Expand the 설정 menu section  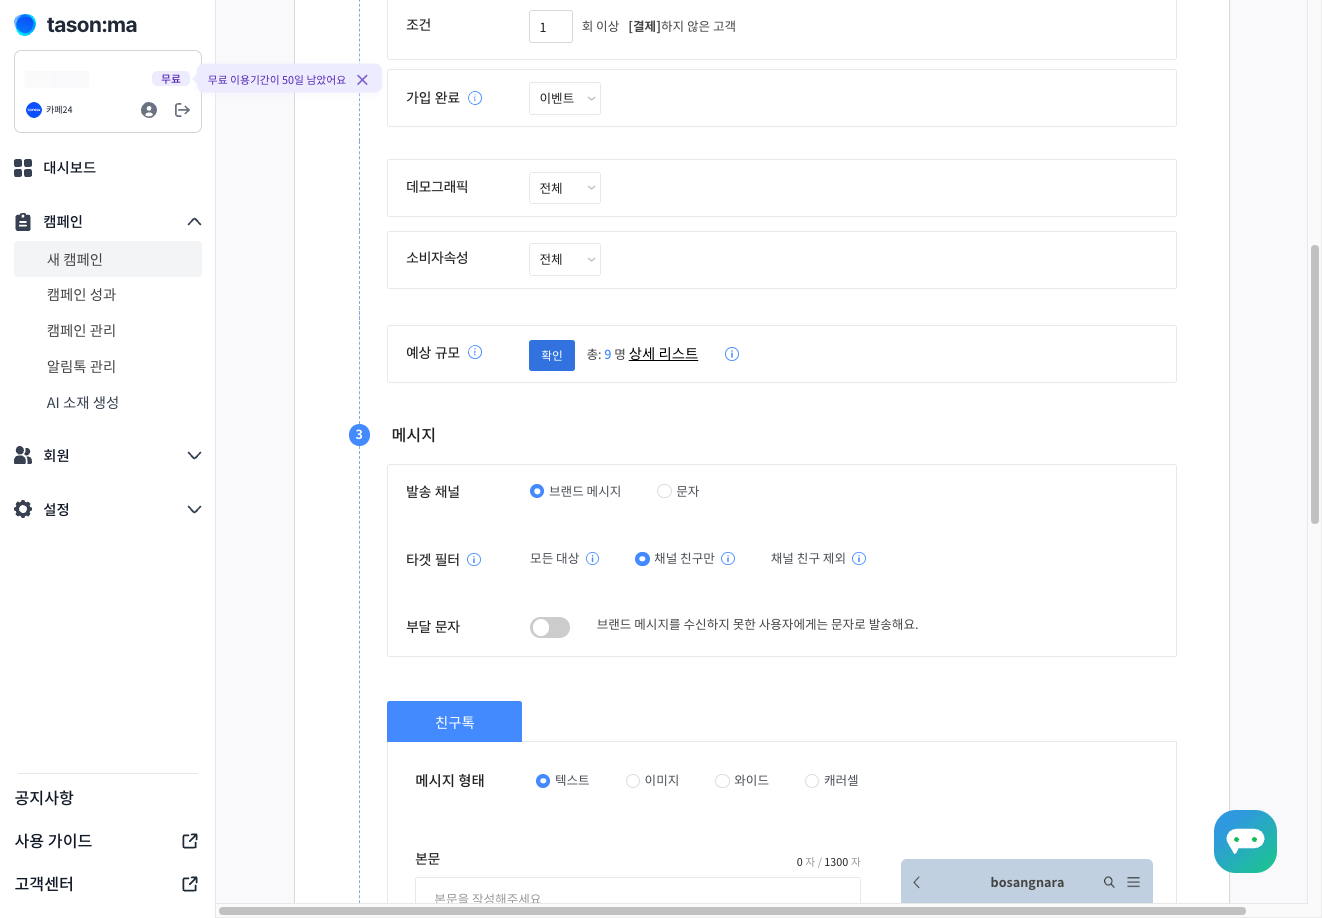click(x=194, y=510)
